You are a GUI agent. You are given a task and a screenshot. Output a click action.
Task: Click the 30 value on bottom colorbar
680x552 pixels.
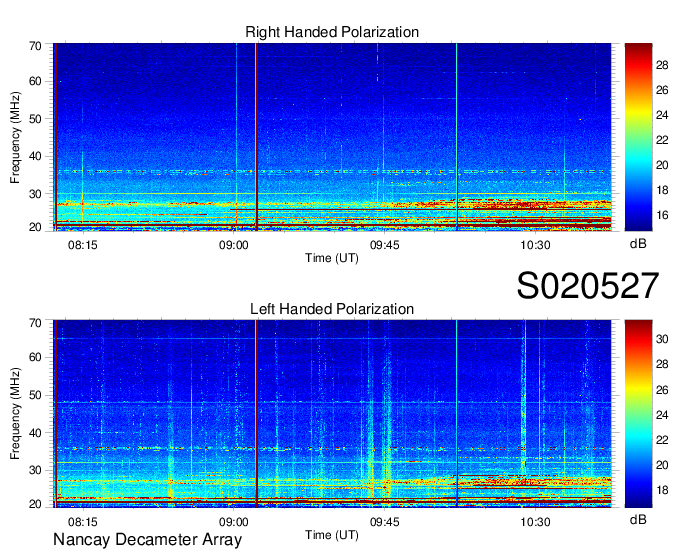pos(662,339)
